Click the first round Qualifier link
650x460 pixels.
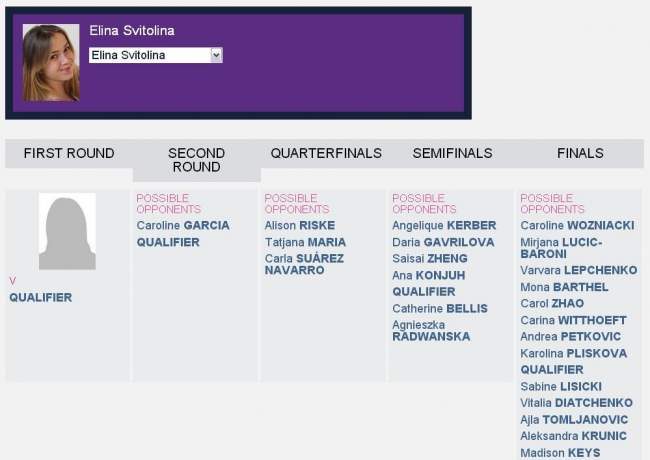tap(40, 297)
